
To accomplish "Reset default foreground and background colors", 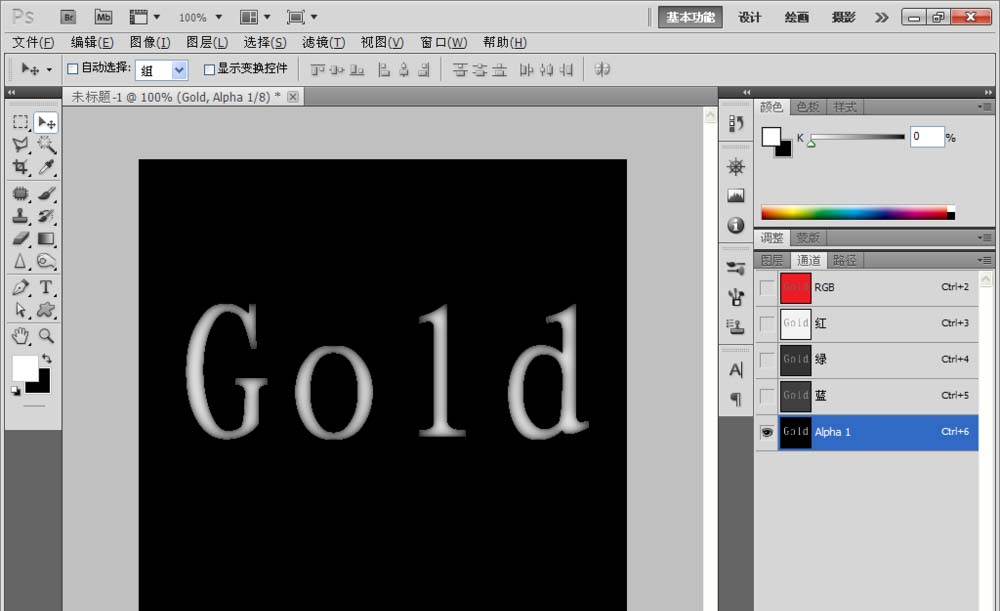I will tap(15, 390).
